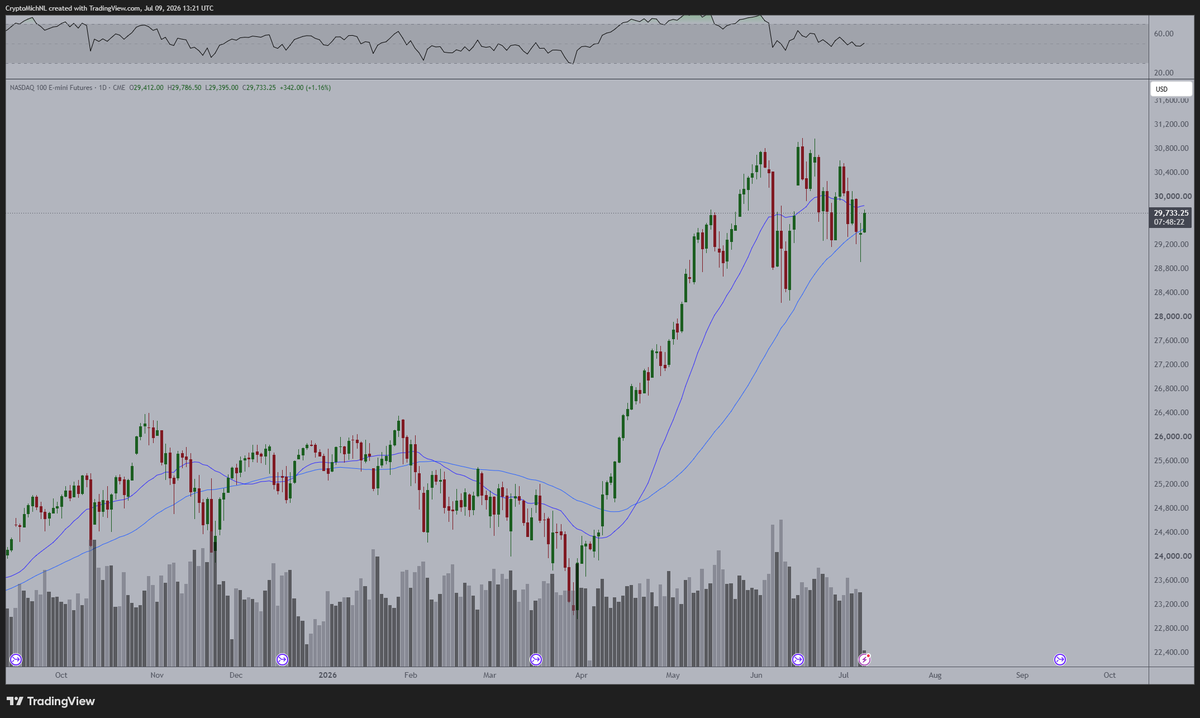Click the 24,000.00 price axis label
Viewport: 1200px width, 718px height.
pyautogui.click(x=1171, y=557)
